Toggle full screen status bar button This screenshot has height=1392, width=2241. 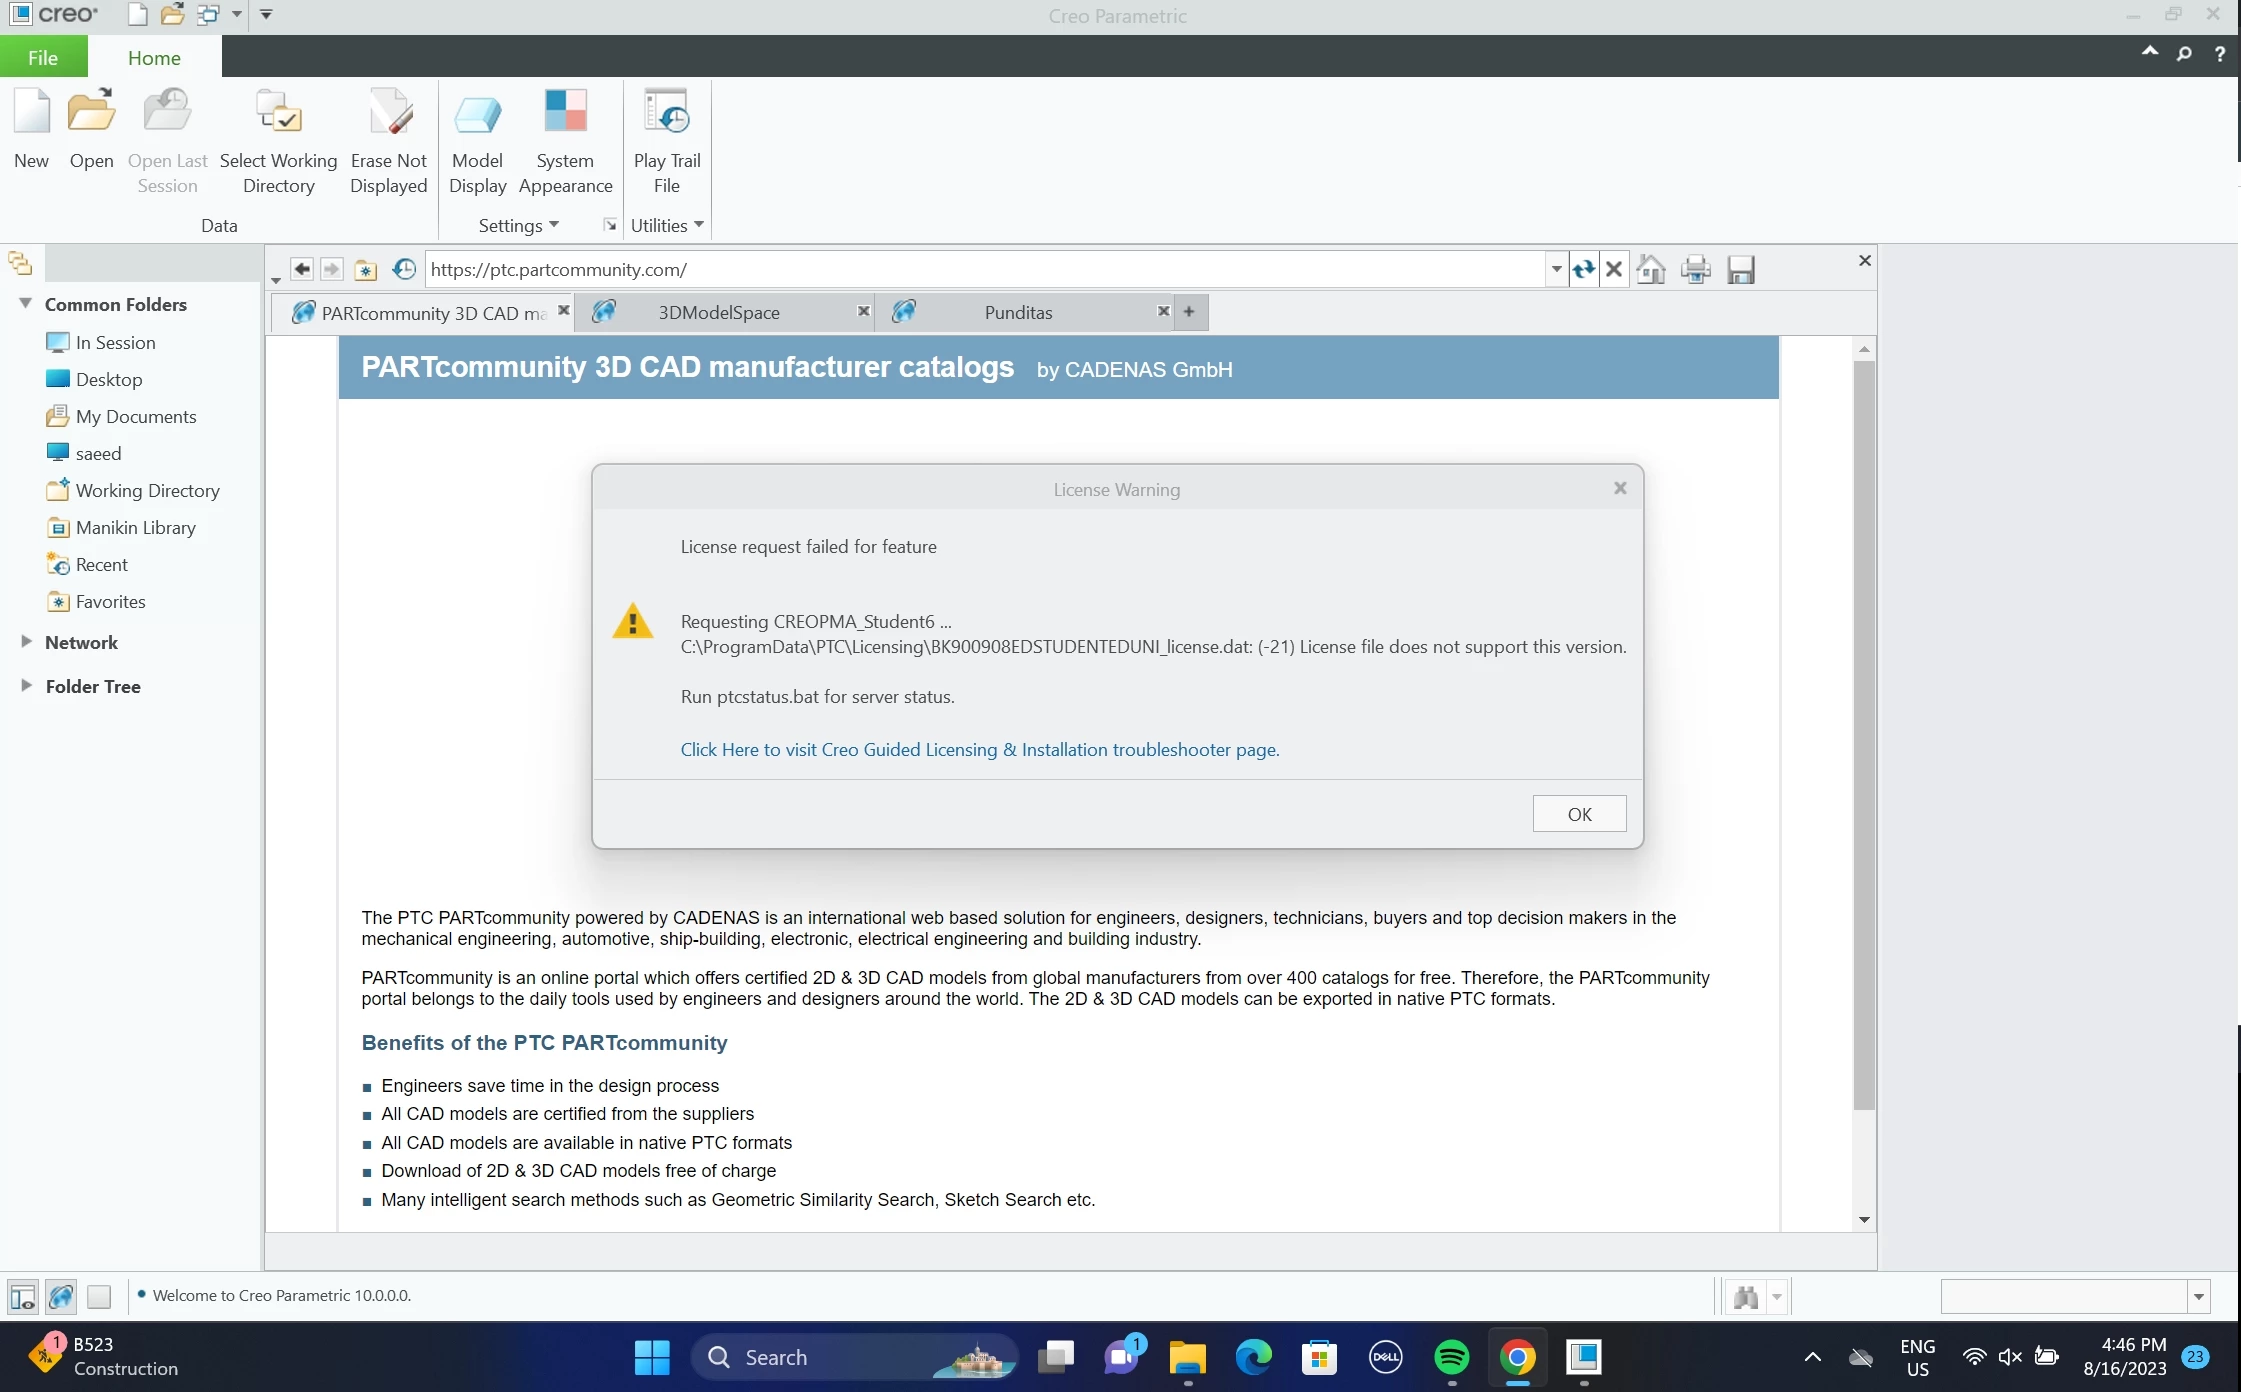coord(99,1297)
